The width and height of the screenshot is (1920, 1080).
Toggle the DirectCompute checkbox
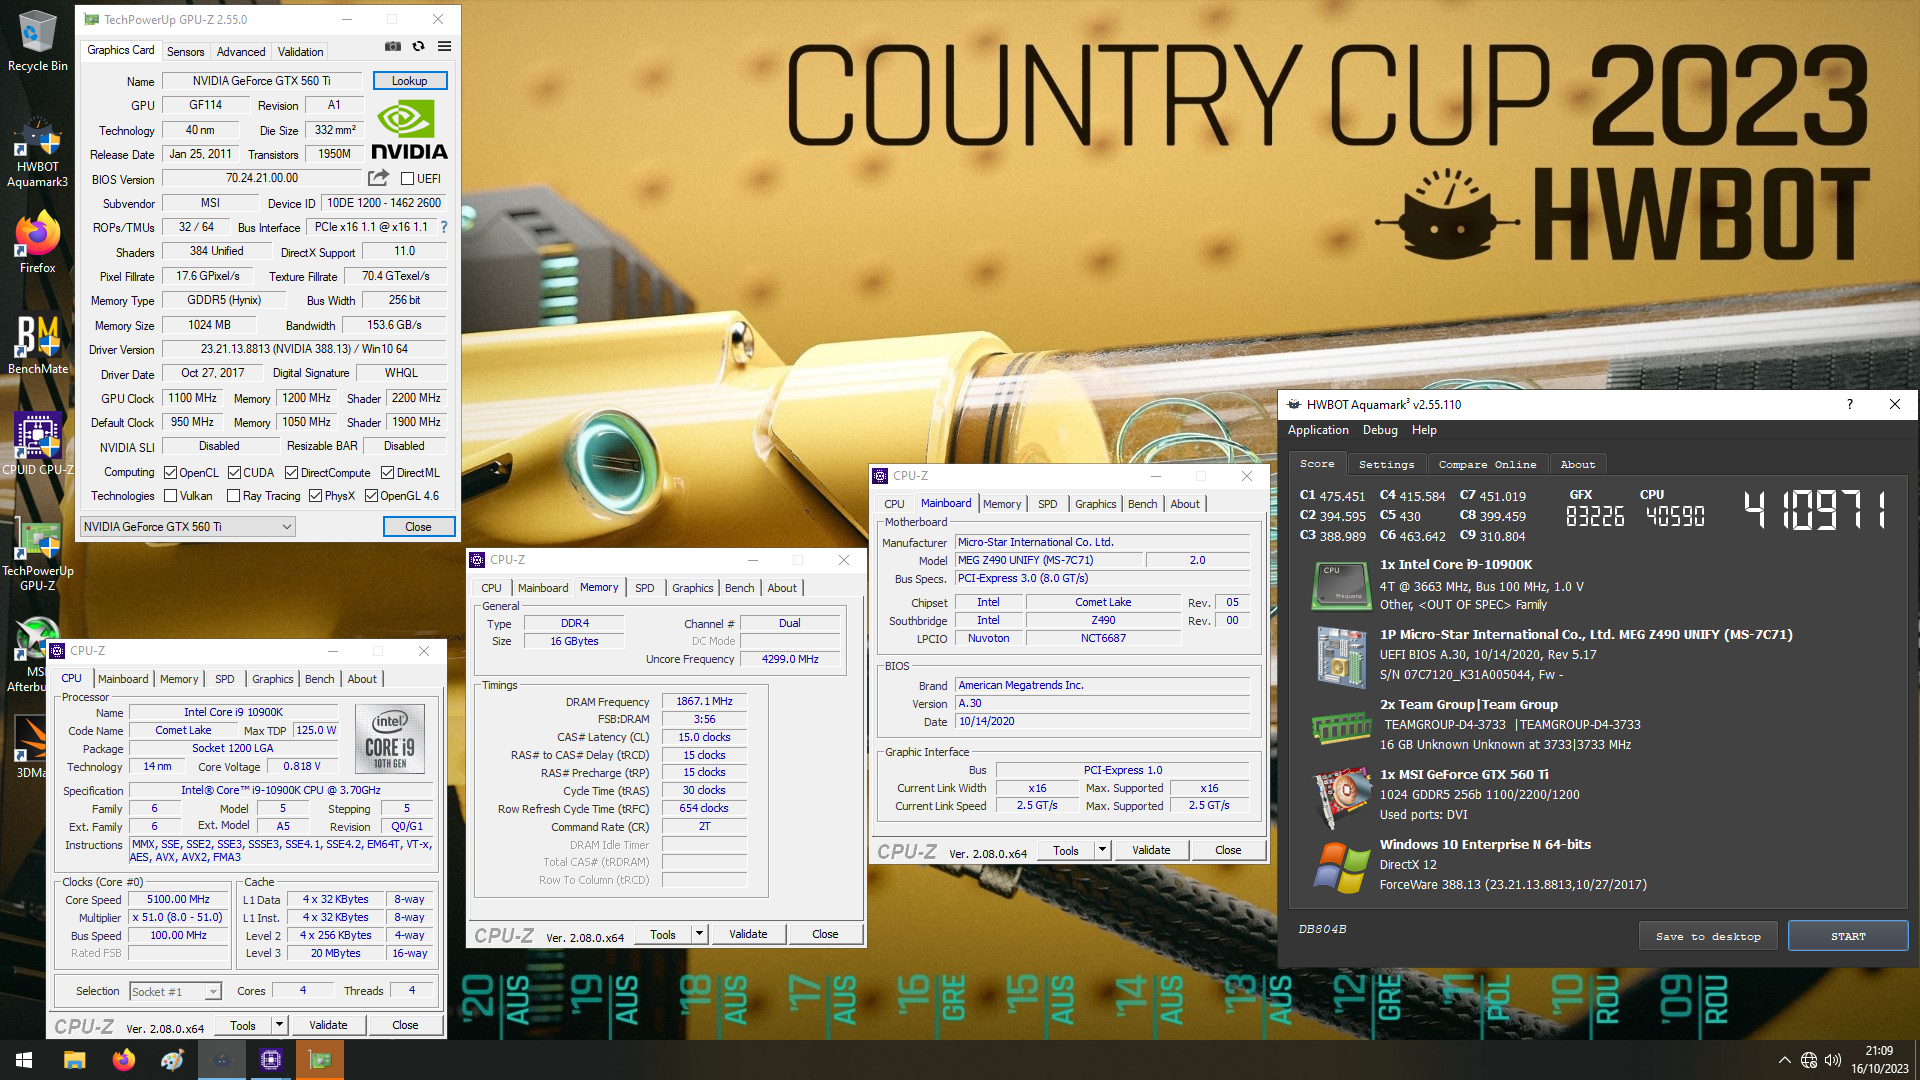pos(291,473)
